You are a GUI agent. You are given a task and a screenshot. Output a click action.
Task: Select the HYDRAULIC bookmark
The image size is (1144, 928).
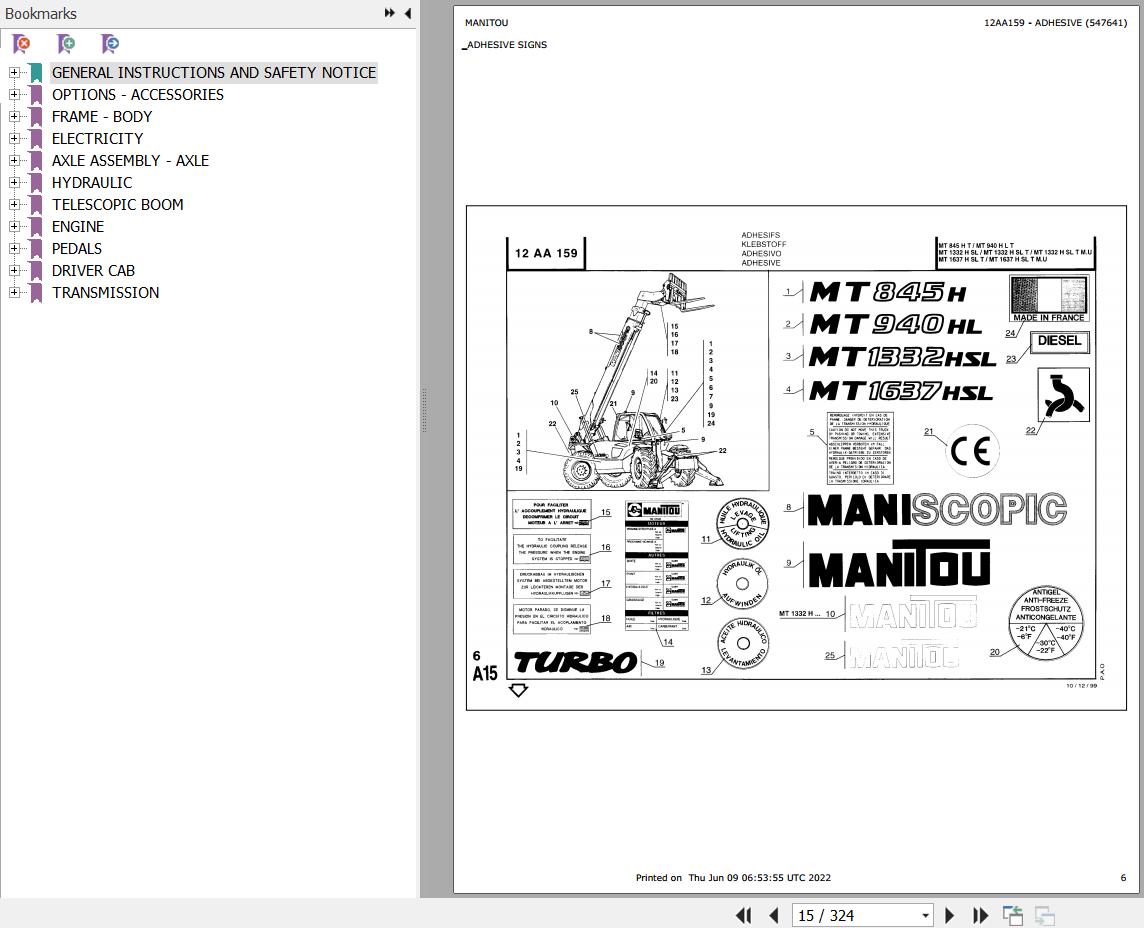click(x=92, y=182)
